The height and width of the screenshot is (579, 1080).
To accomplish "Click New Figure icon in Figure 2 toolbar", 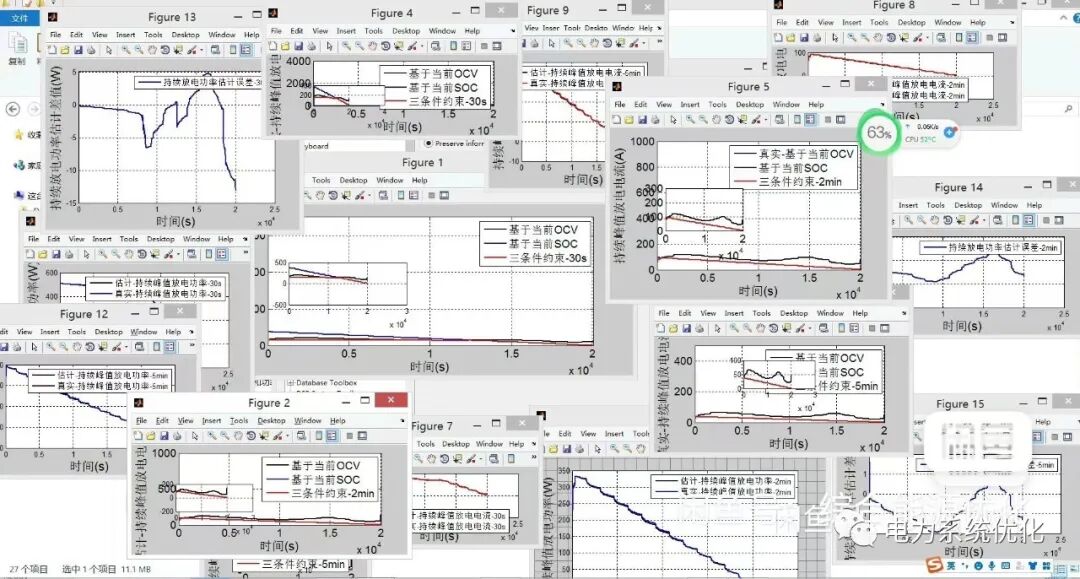I will [x=138, y=436].
